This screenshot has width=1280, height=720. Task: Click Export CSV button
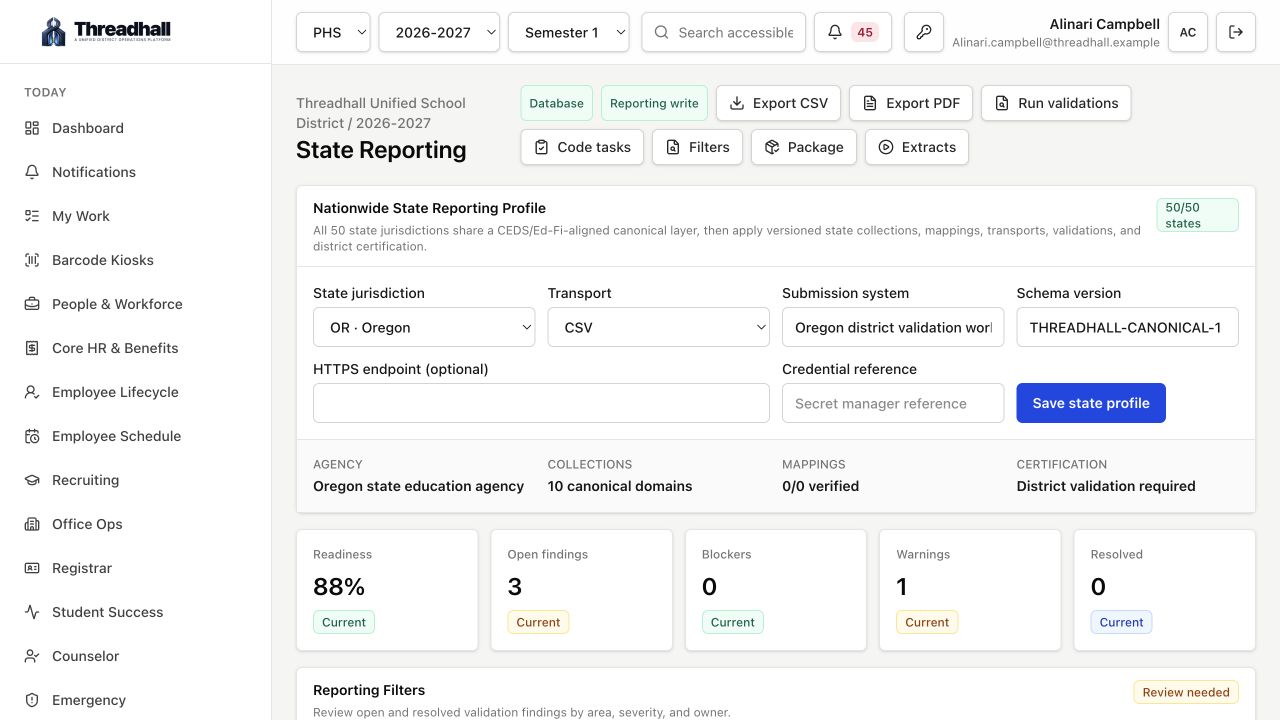tap(778, 103)
